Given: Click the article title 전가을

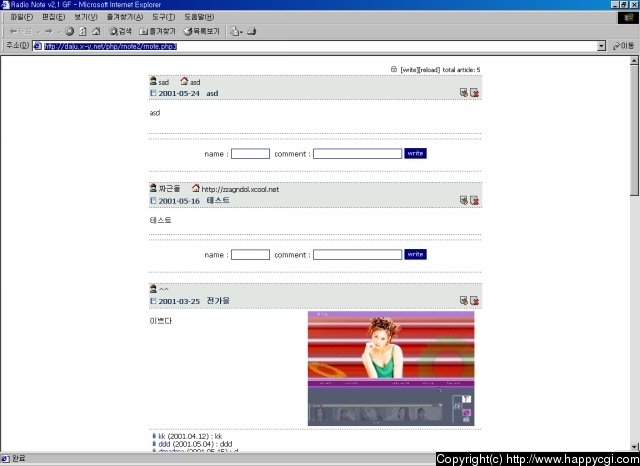Looking at the screenshot, I should click(218, 301).
